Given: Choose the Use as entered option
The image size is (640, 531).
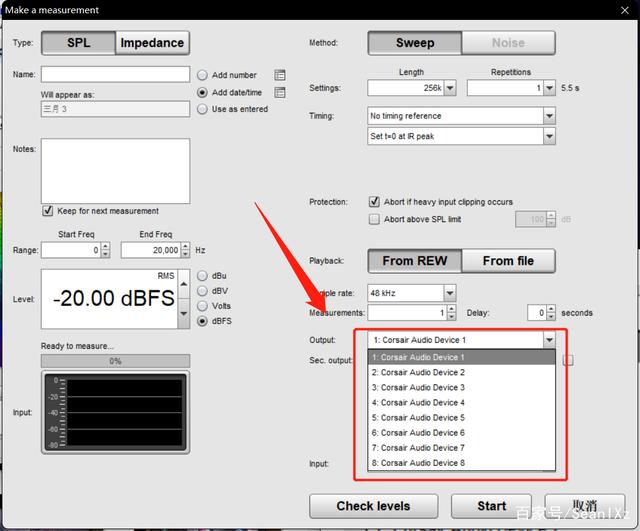Looking at the screenshot, I should (x=202, y=109).
